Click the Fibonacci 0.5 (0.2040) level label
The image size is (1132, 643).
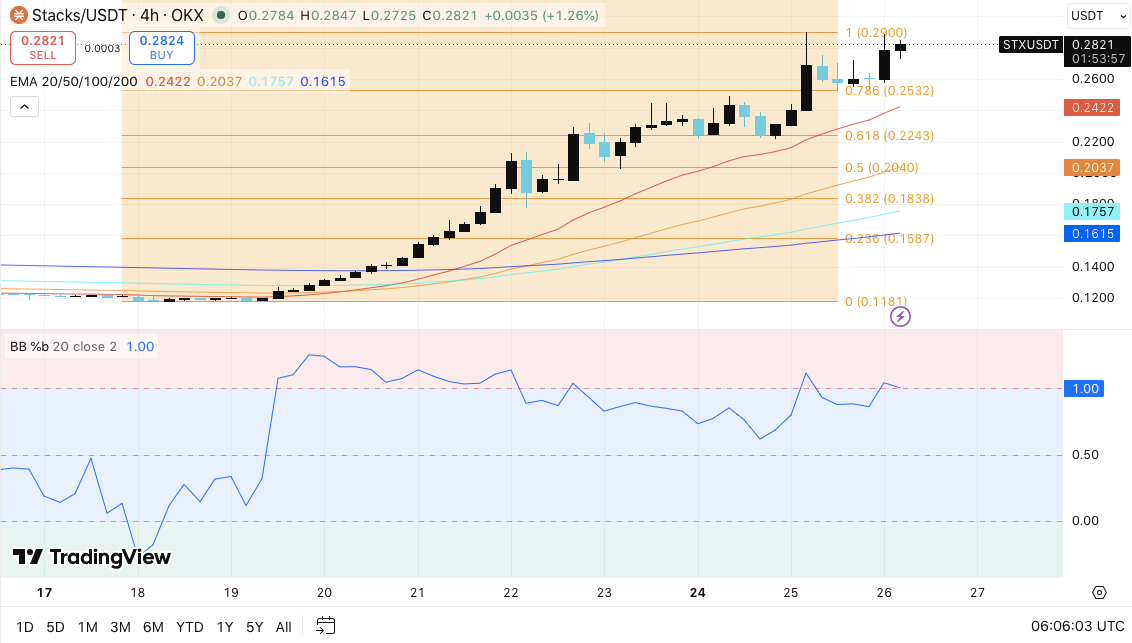[x=881, y=167]
